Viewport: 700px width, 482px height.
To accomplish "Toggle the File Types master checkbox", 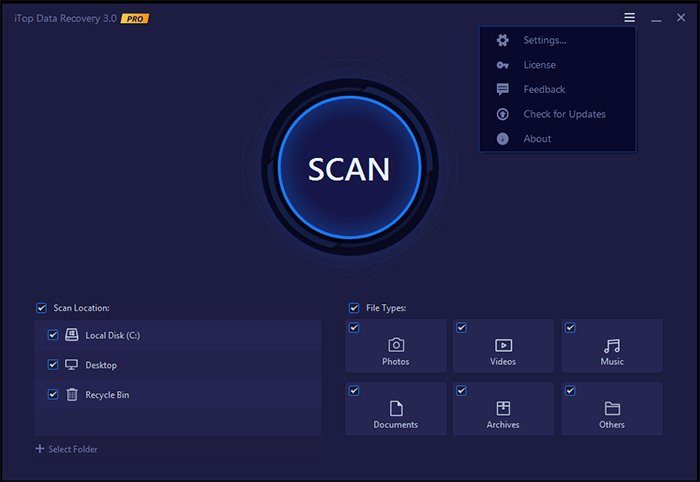I will pos(354,308).
